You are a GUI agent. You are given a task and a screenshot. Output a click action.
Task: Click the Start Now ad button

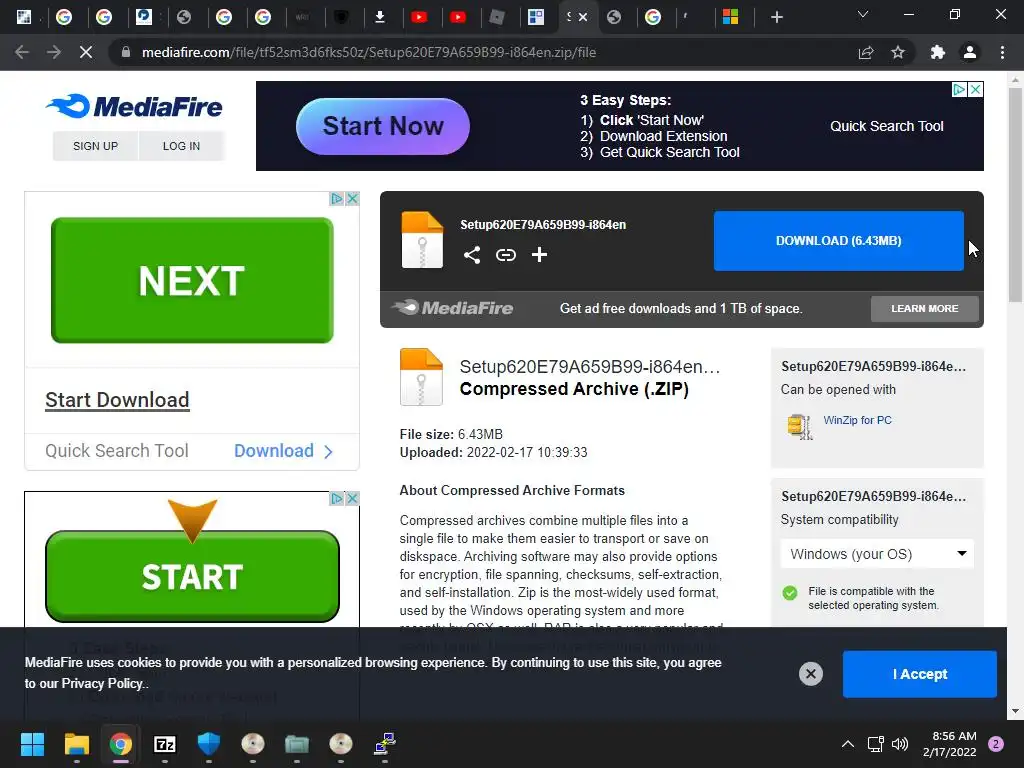(x=383, y=126)
